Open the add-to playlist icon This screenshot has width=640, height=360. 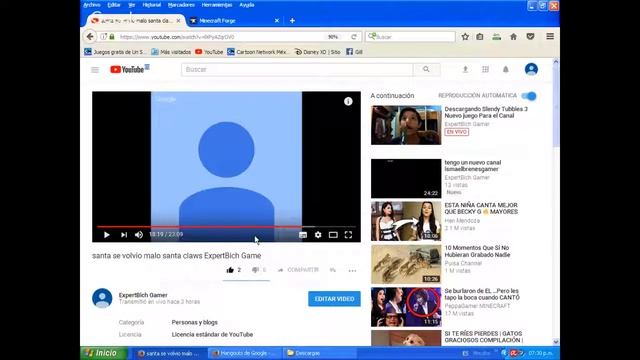(333, 270)
